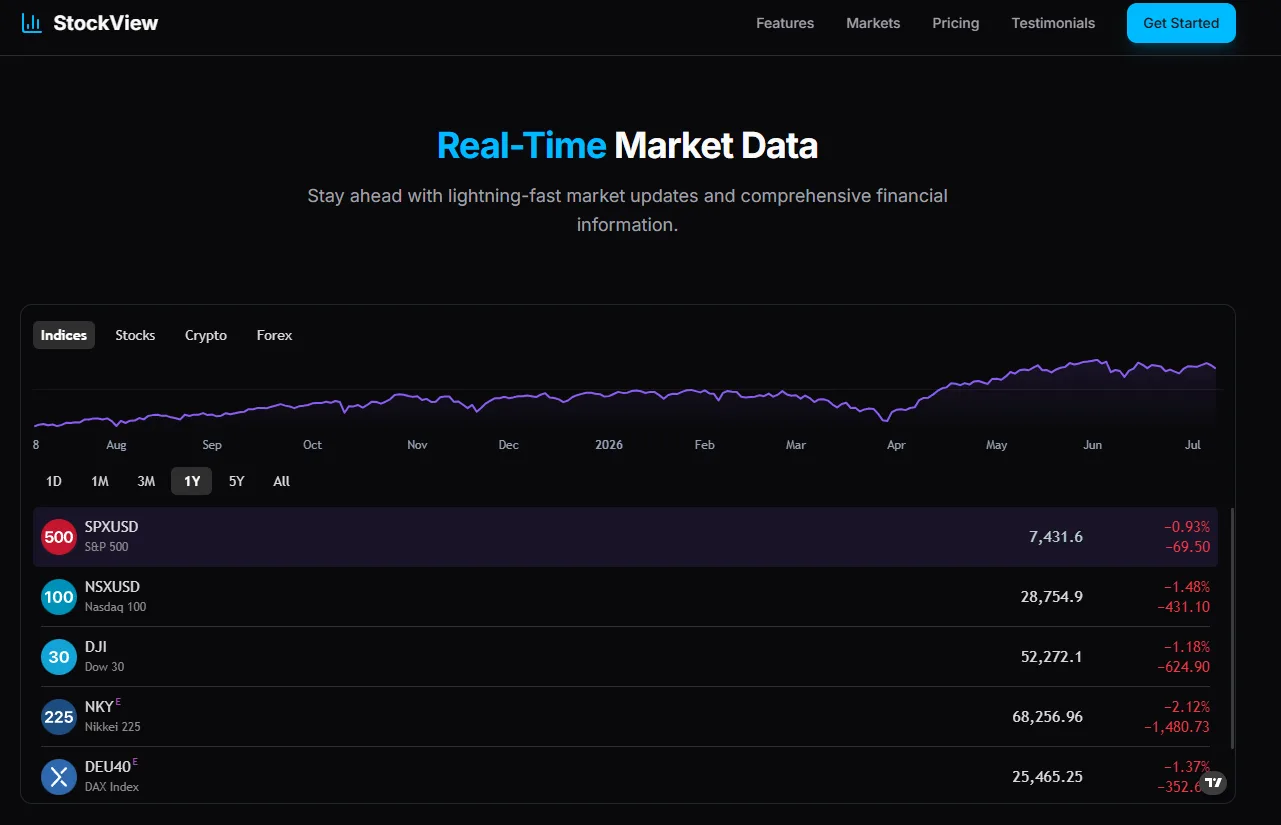Screen dimensions: 1281x825
Task: Click the Nikkei 225 description label
Action: [x=113, y=727]
